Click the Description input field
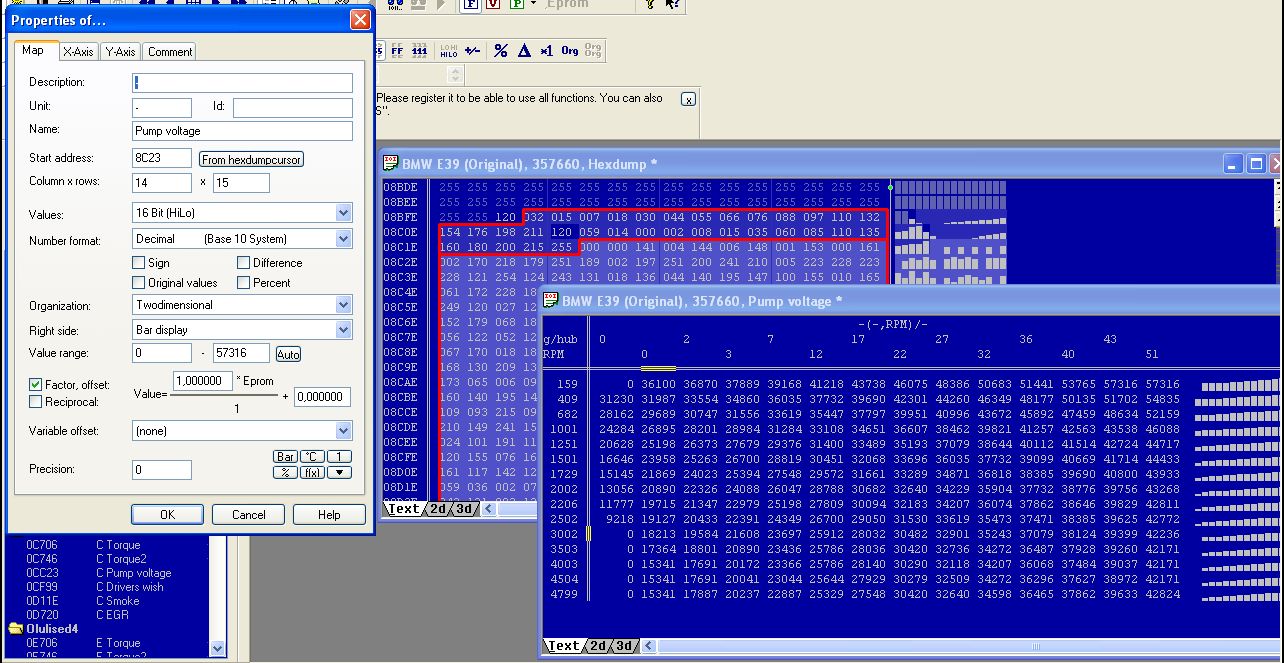 [x=242, y=83]
